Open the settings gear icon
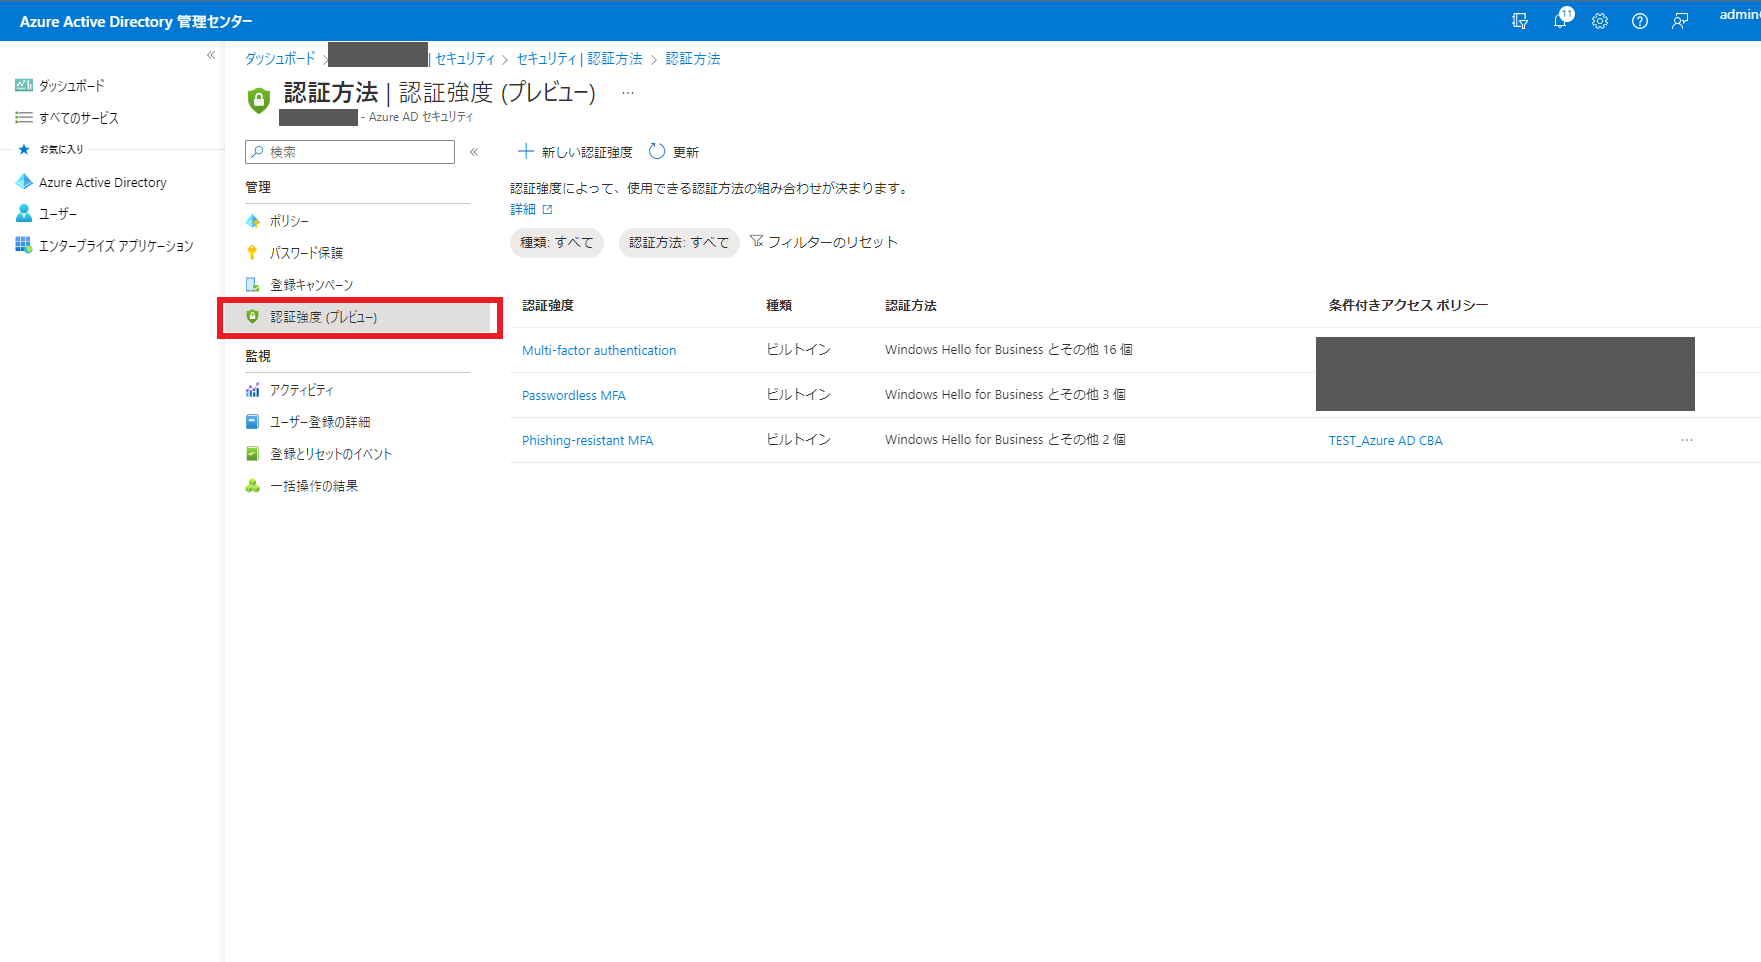The height and width of the screenshot is (962, 1761). tap(1600, 21)
